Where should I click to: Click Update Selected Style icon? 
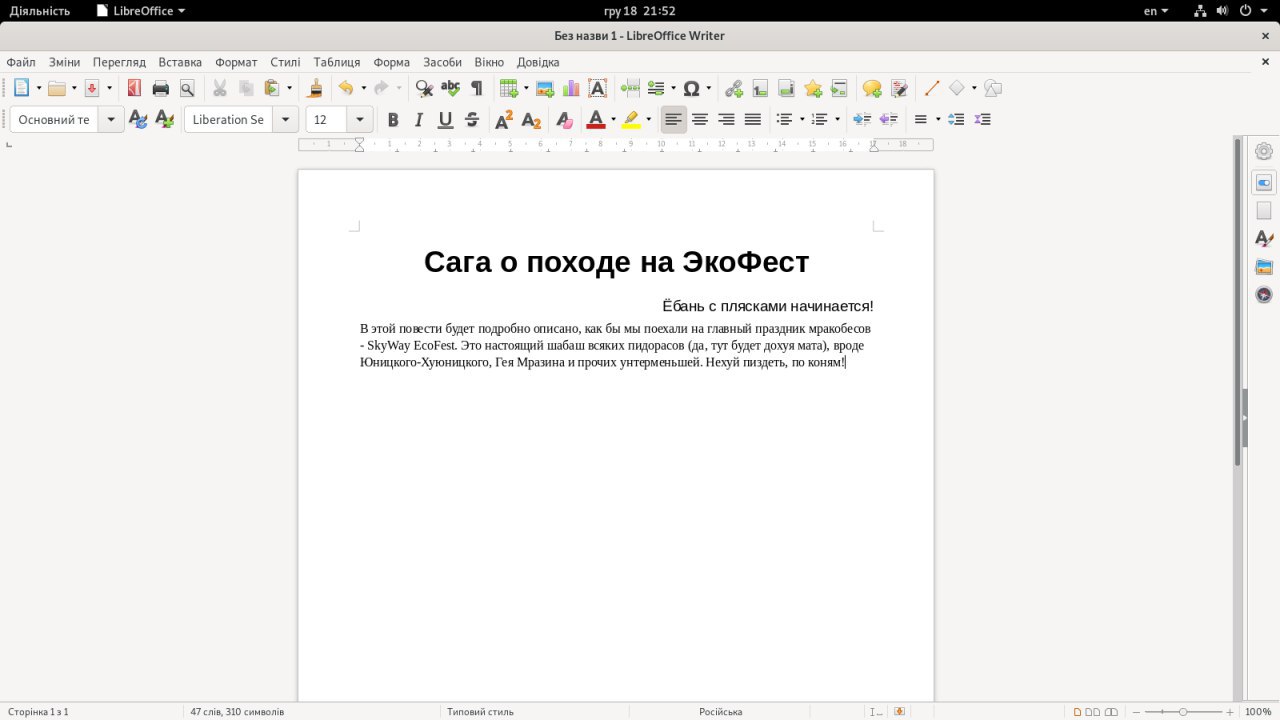coord(138,119)
